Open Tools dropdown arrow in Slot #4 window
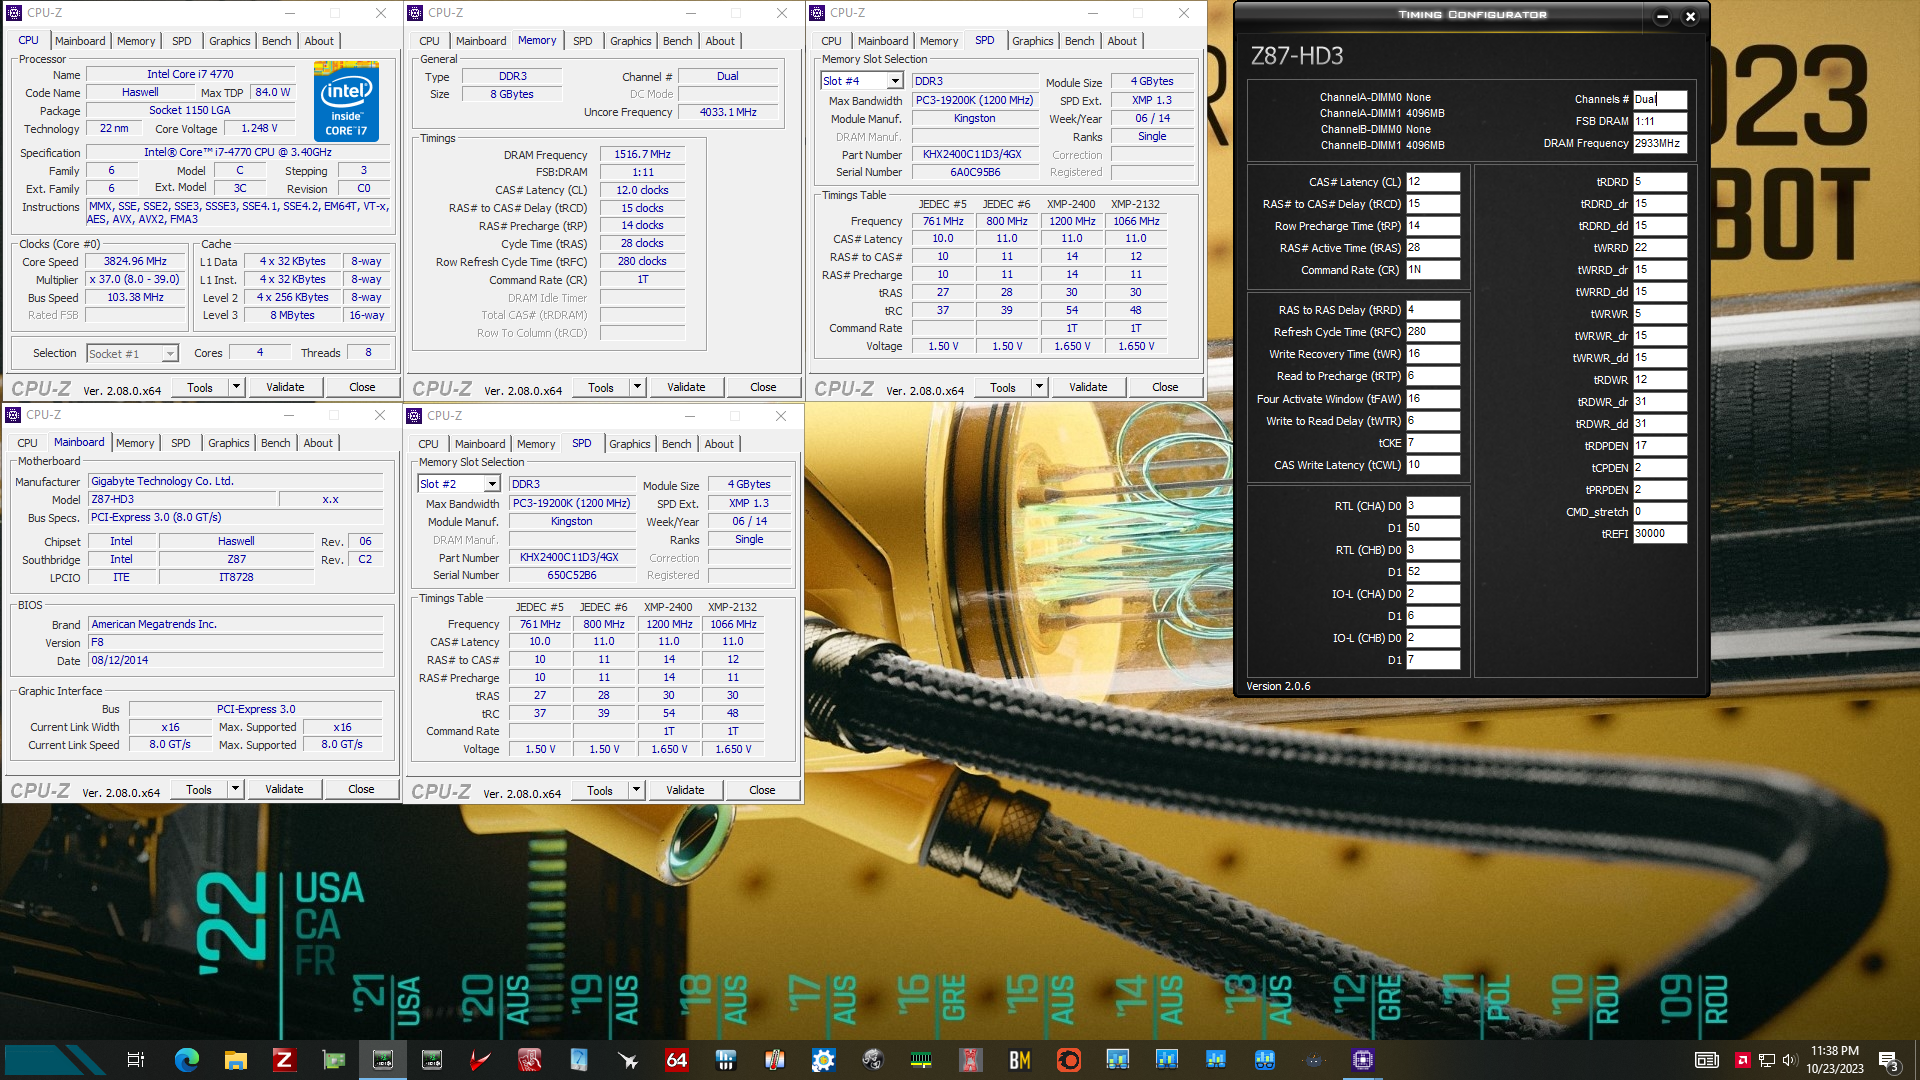Image resolution: width=1920 pixels, height=1080 pixels. pyautogui.click(x=1039, y=387)
